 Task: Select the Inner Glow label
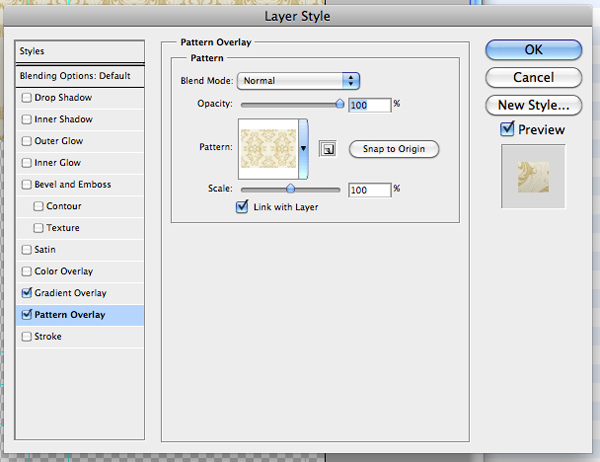57,163
